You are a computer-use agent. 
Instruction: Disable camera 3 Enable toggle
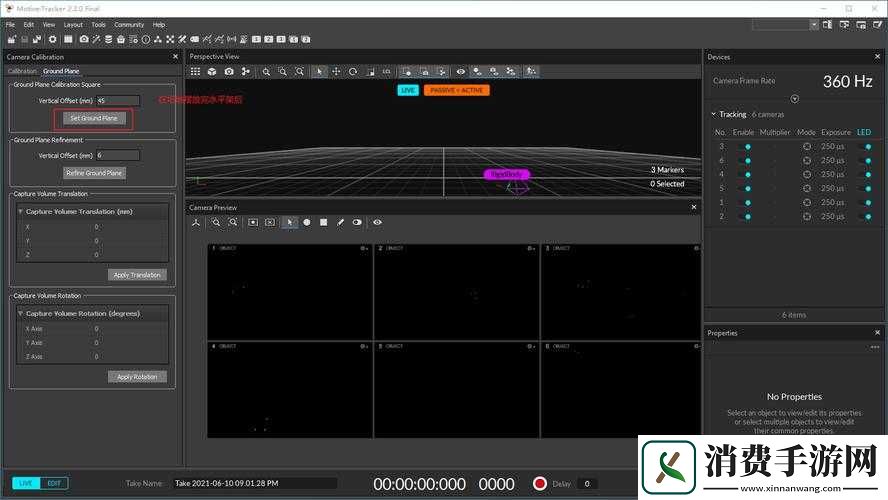click(x=745, y=146)
